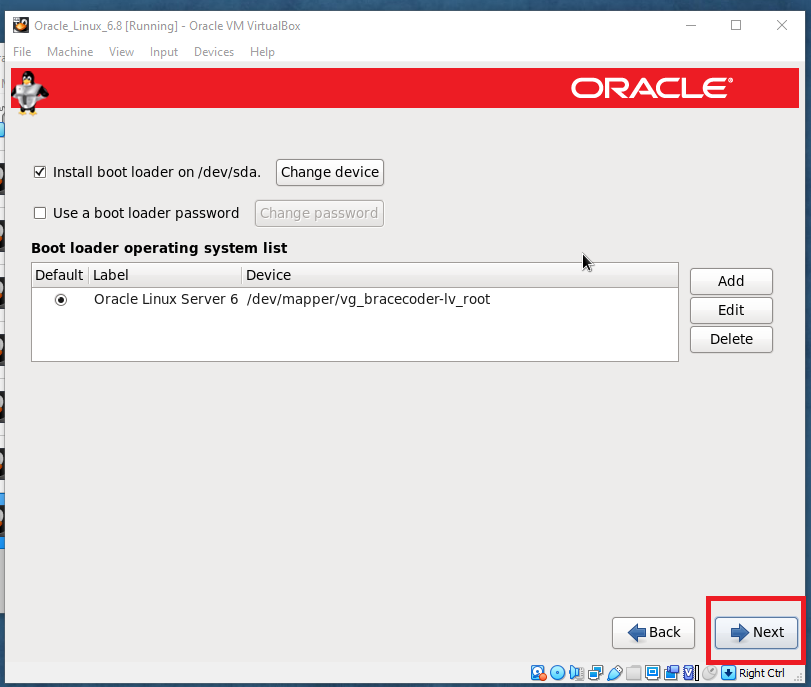Select Oracle Linux Server 6 default radio
Viewport: 811px width, 687px height.
[61, 299]
